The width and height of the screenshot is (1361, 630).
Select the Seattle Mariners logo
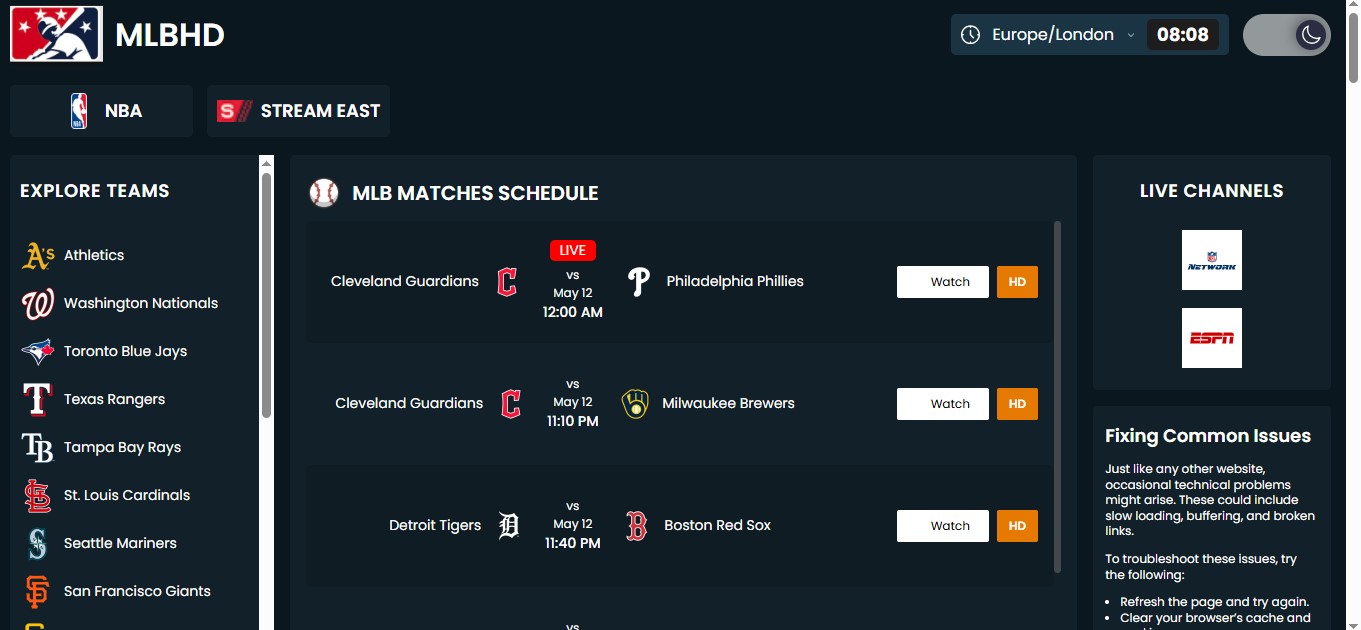click(x=38, y=544)
